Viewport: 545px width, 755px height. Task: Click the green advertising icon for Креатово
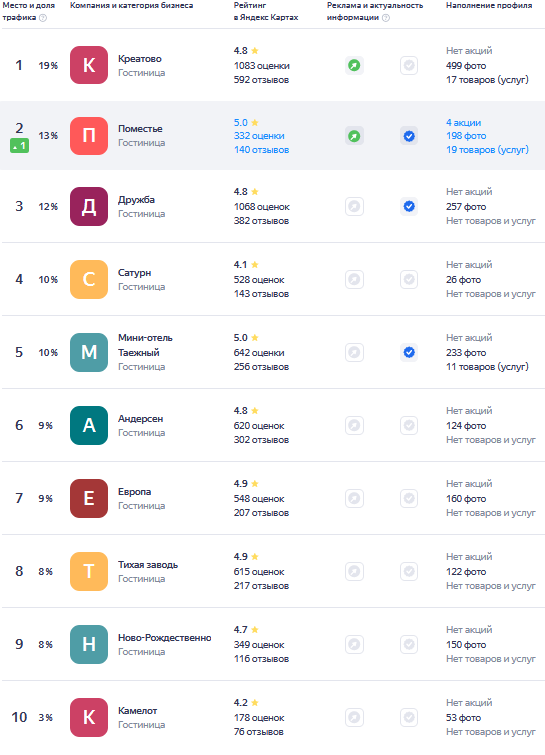(354, 65)
